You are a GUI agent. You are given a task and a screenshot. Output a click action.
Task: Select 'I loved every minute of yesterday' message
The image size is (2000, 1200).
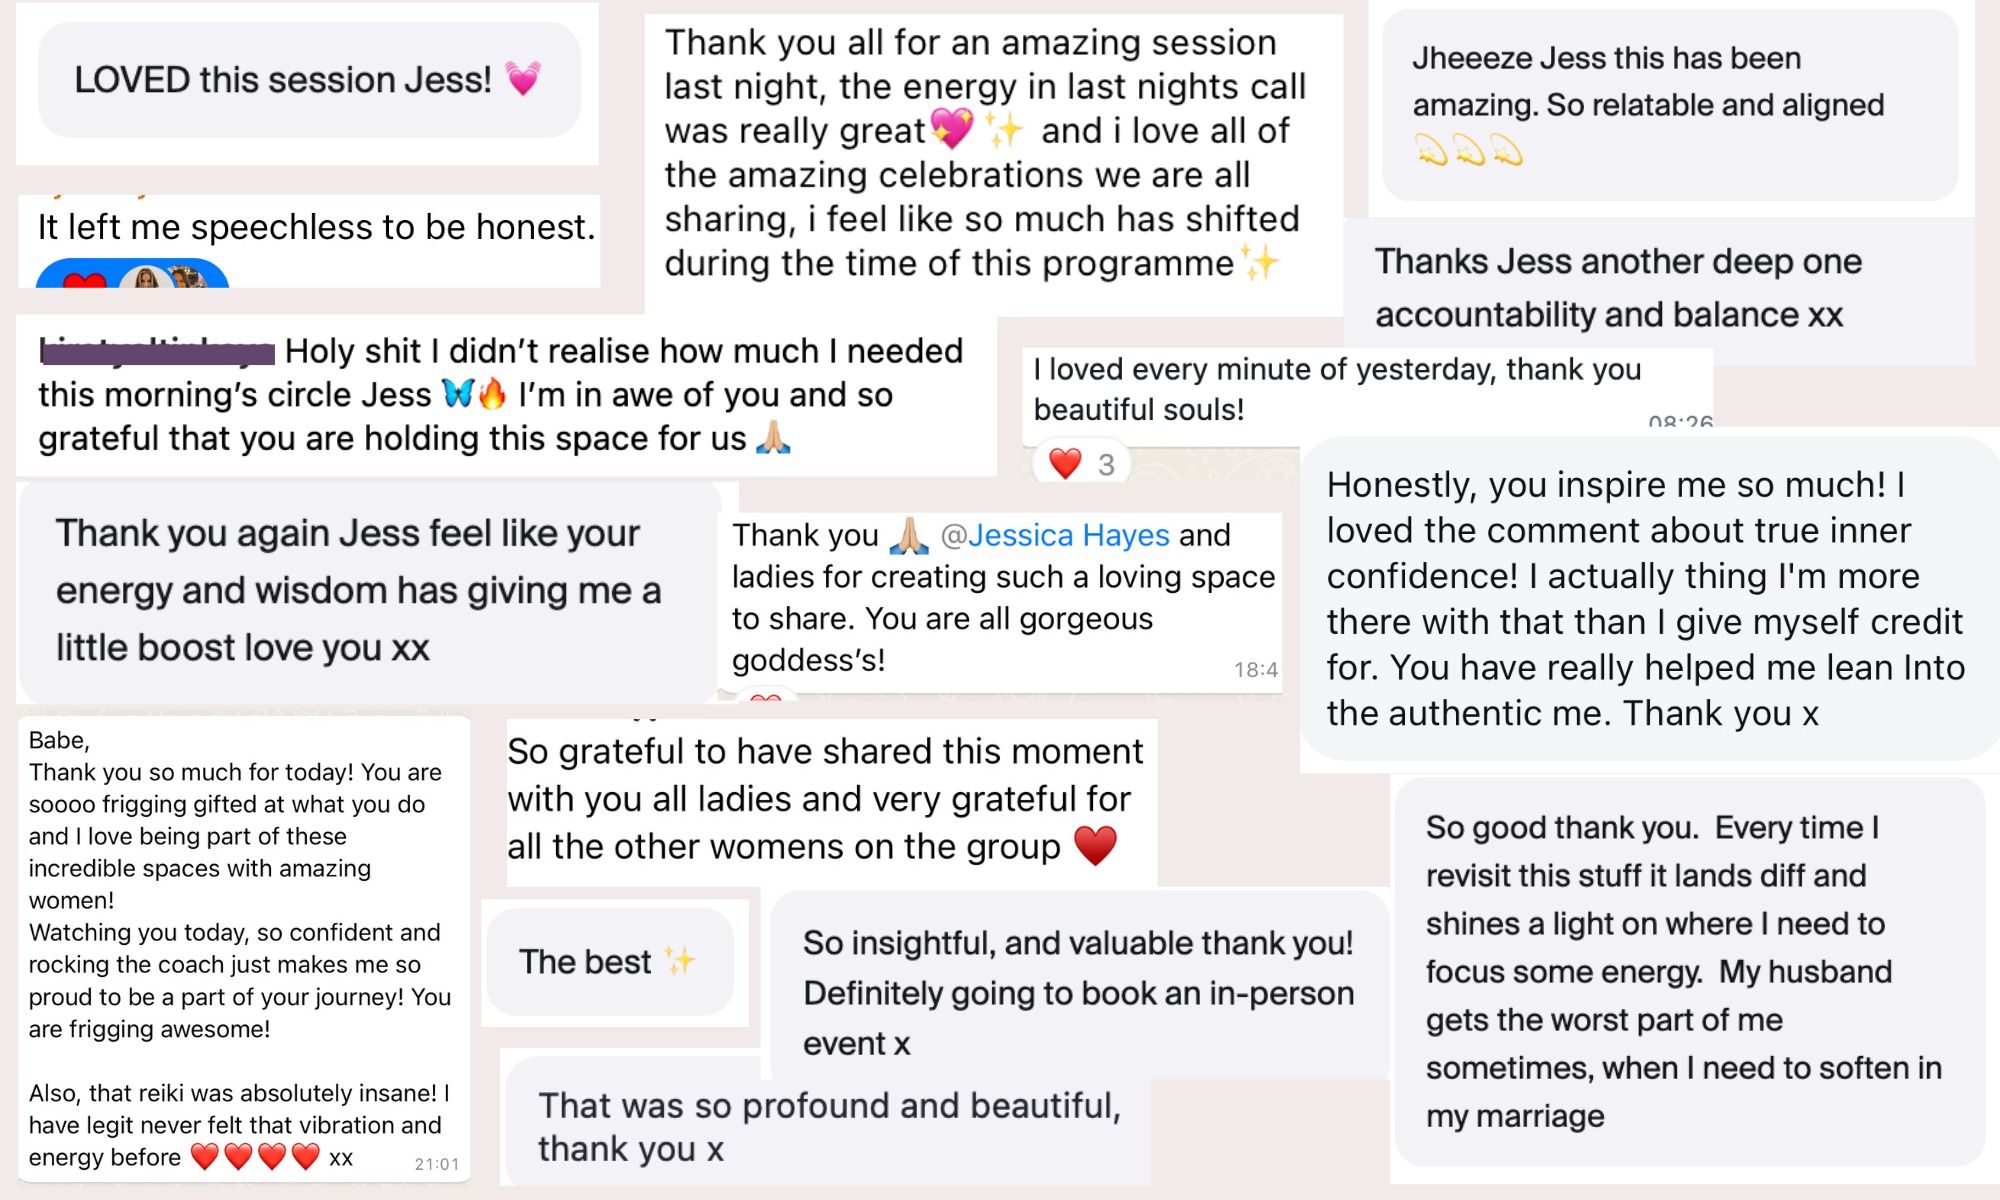(x=1367, y=390)
